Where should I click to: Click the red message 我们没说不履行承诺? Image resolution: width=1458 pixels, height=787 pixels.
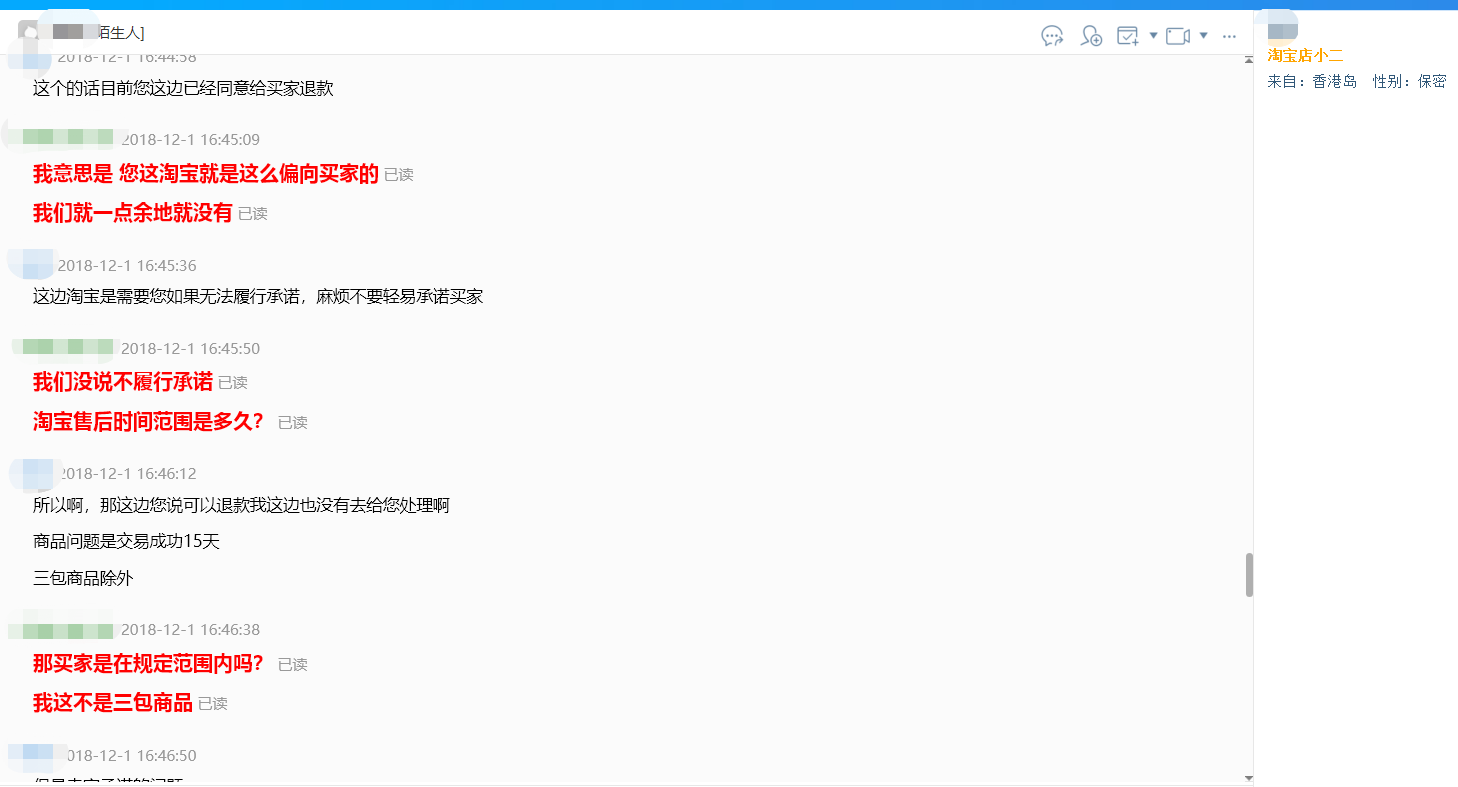(123, 382)
